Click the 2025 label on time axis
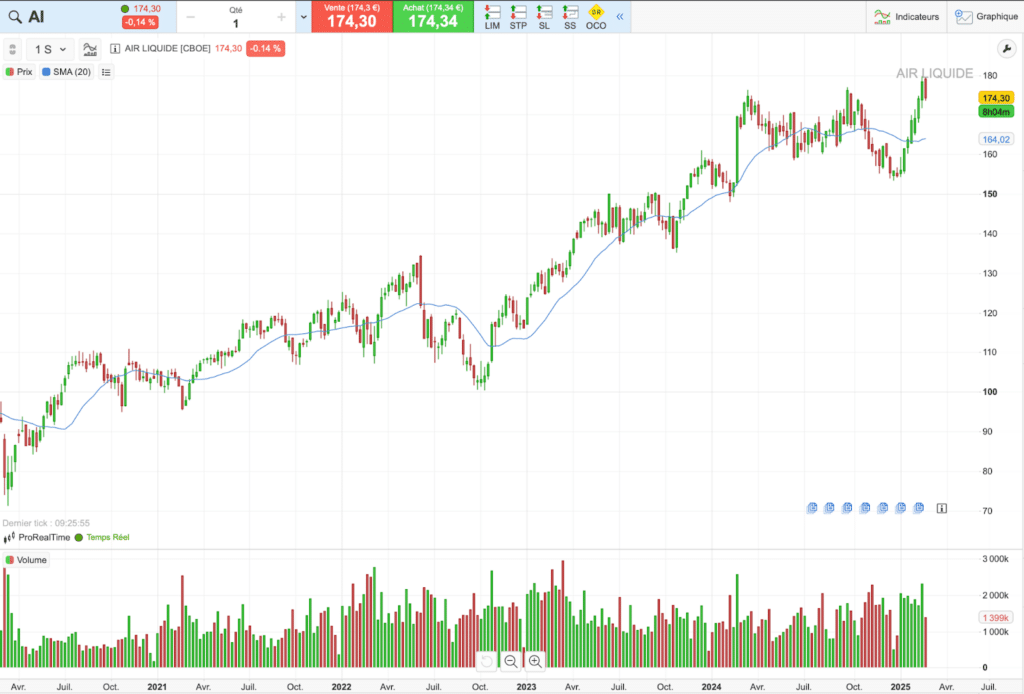The image size is (1024, 694). coord(901,687)
